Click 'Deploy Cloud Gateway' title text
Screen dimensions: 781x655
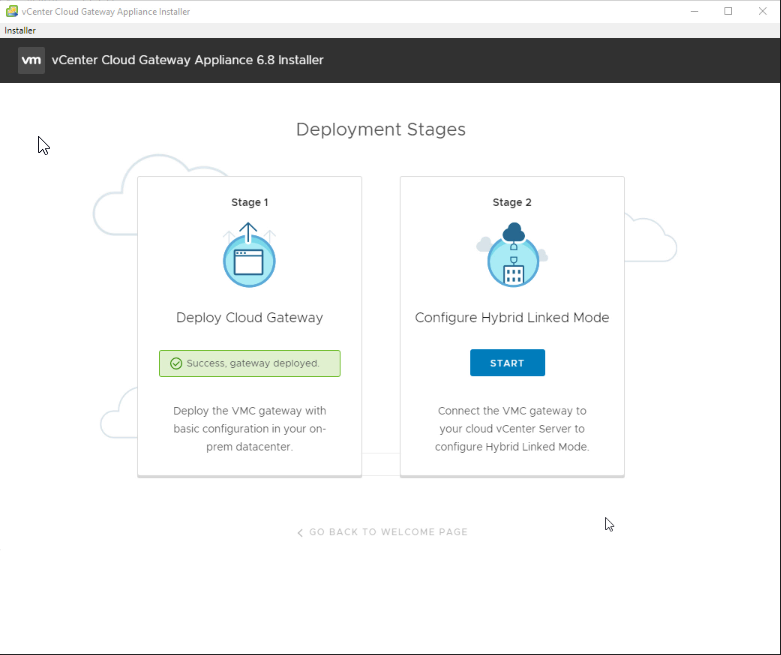pos(250,317)
